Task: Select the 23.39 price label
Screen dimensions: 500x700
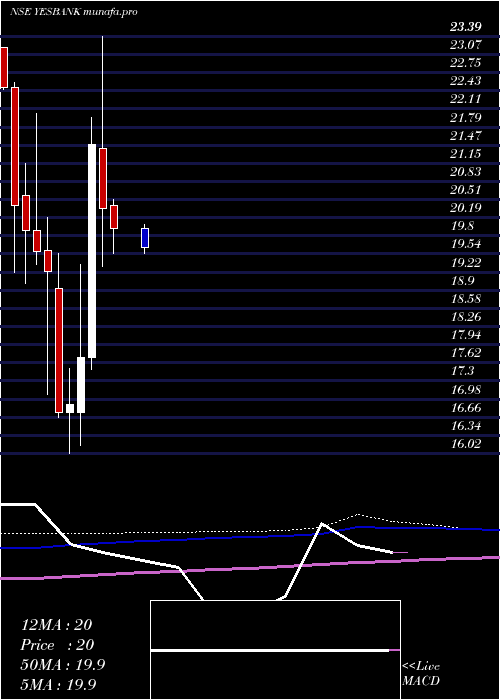Action: pyautogui.click(x=466, y=27)
